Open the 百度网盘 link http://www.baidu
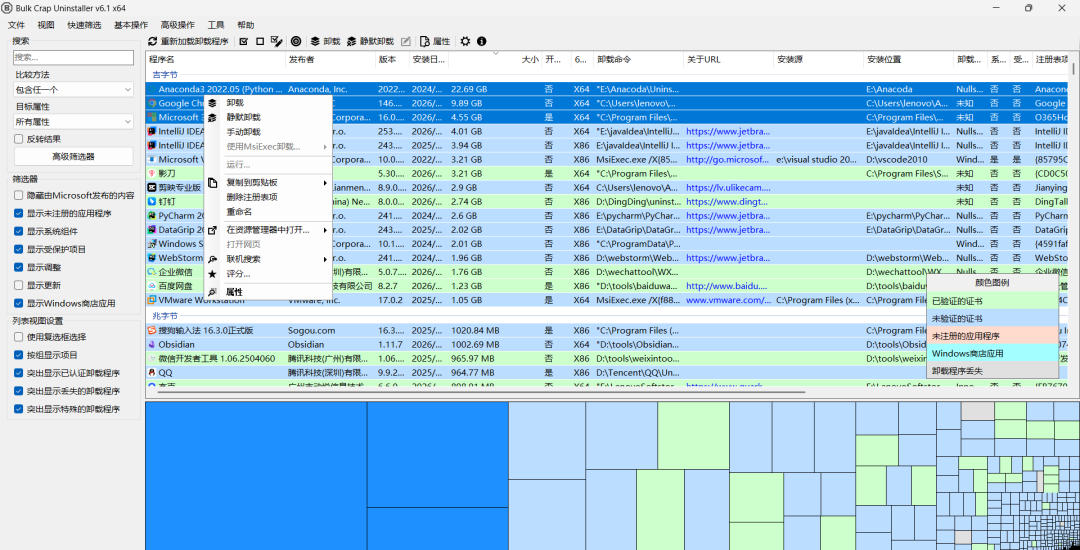 coord(727,286)
